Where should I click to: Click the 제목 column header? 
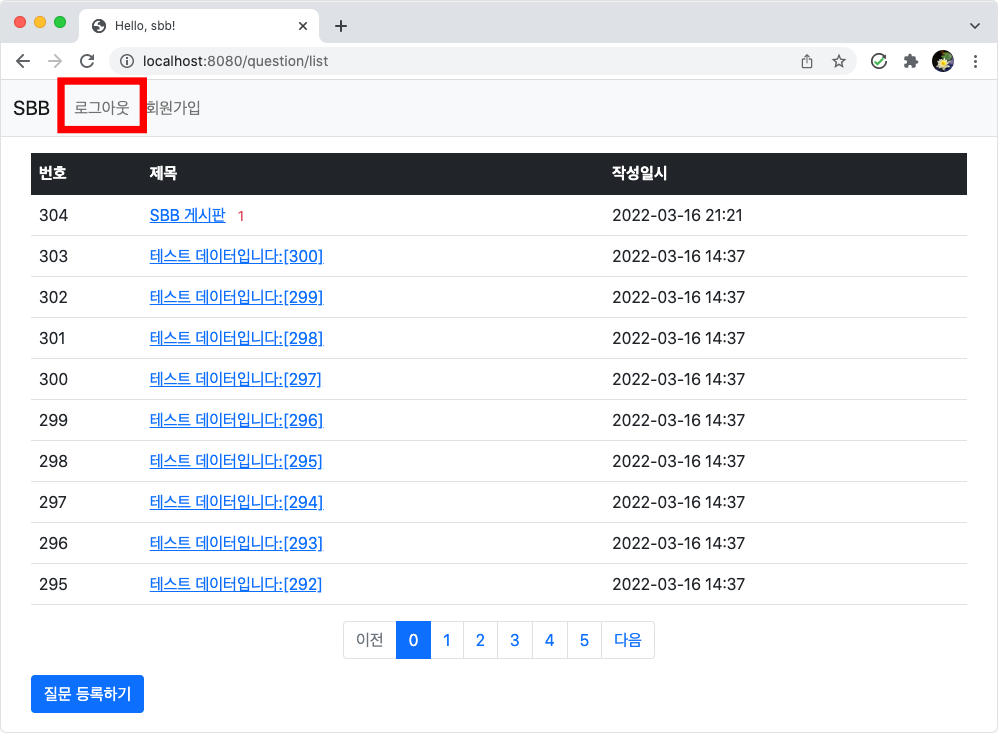[x=163, y=173]
